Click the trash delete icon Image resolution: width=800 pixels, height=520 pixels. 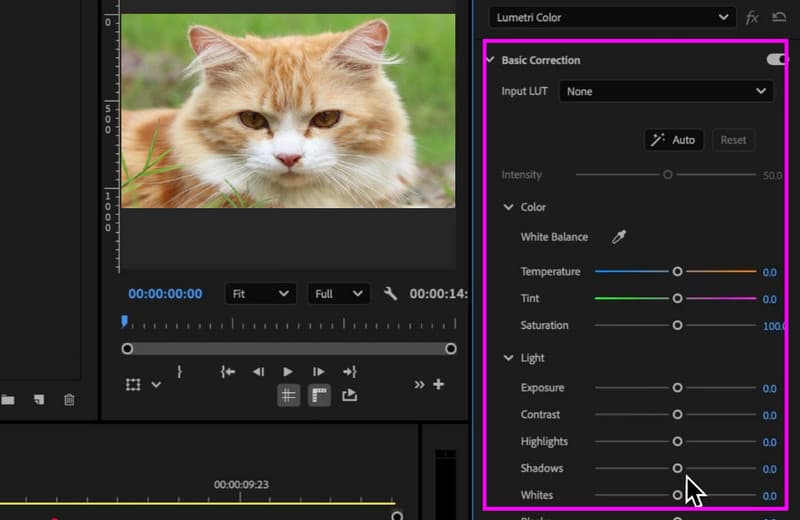(69, 400)
